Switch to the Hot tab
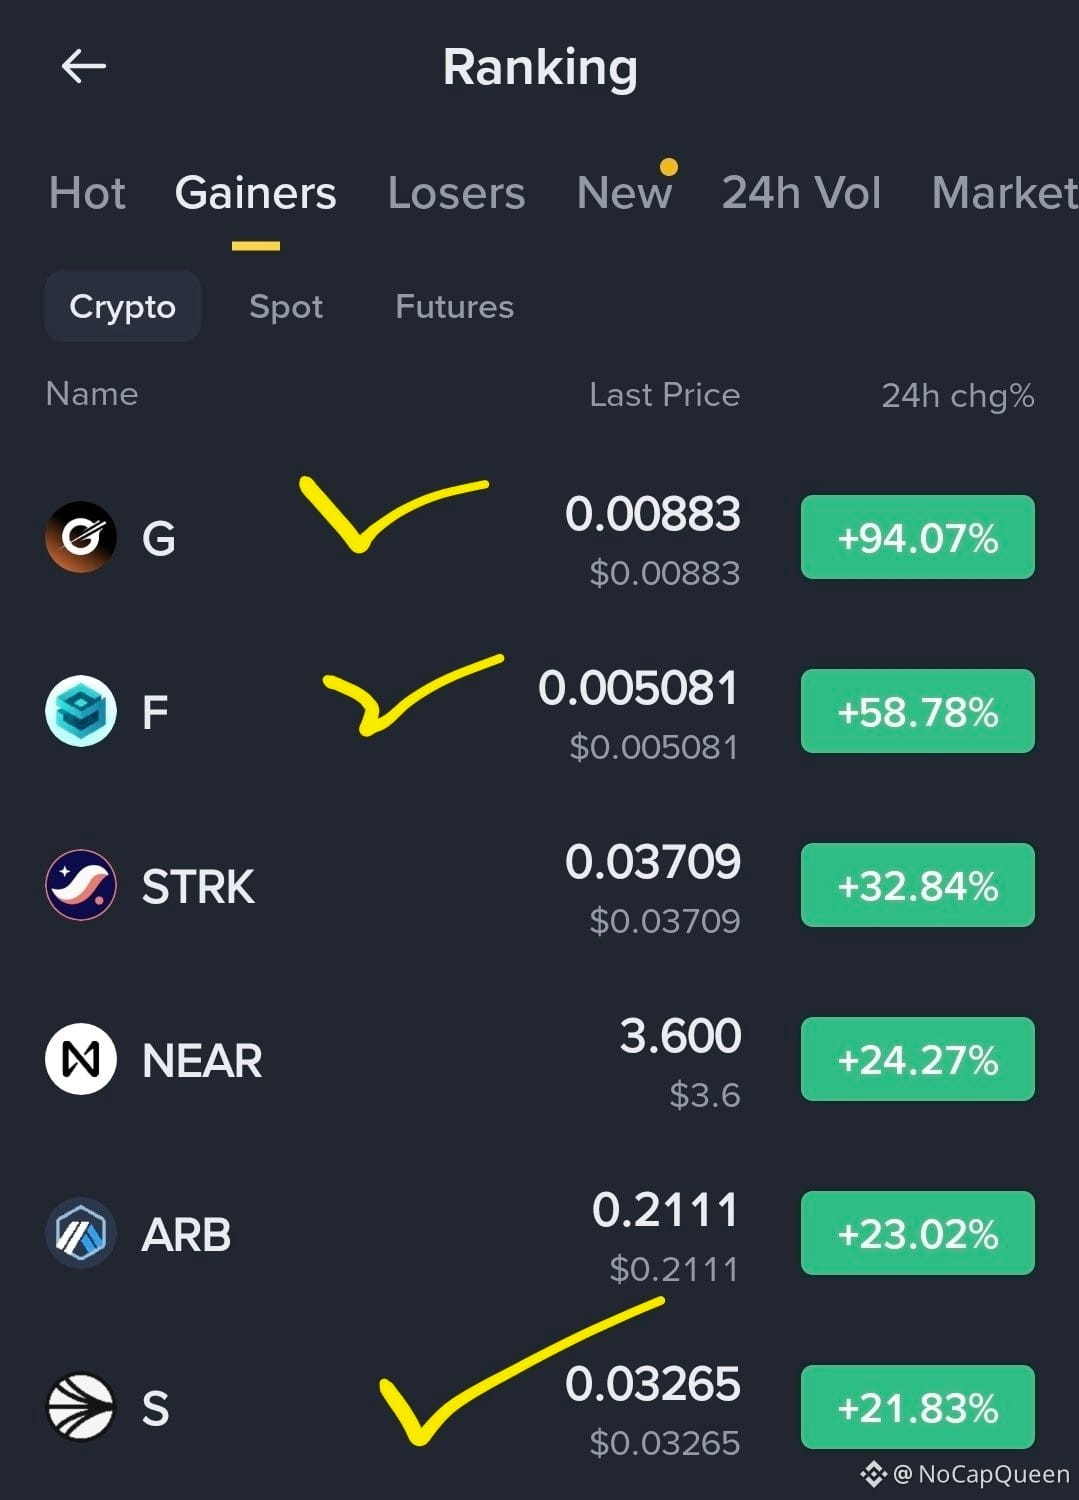This screenshot has height=1500, width=1079. [87, 193]
